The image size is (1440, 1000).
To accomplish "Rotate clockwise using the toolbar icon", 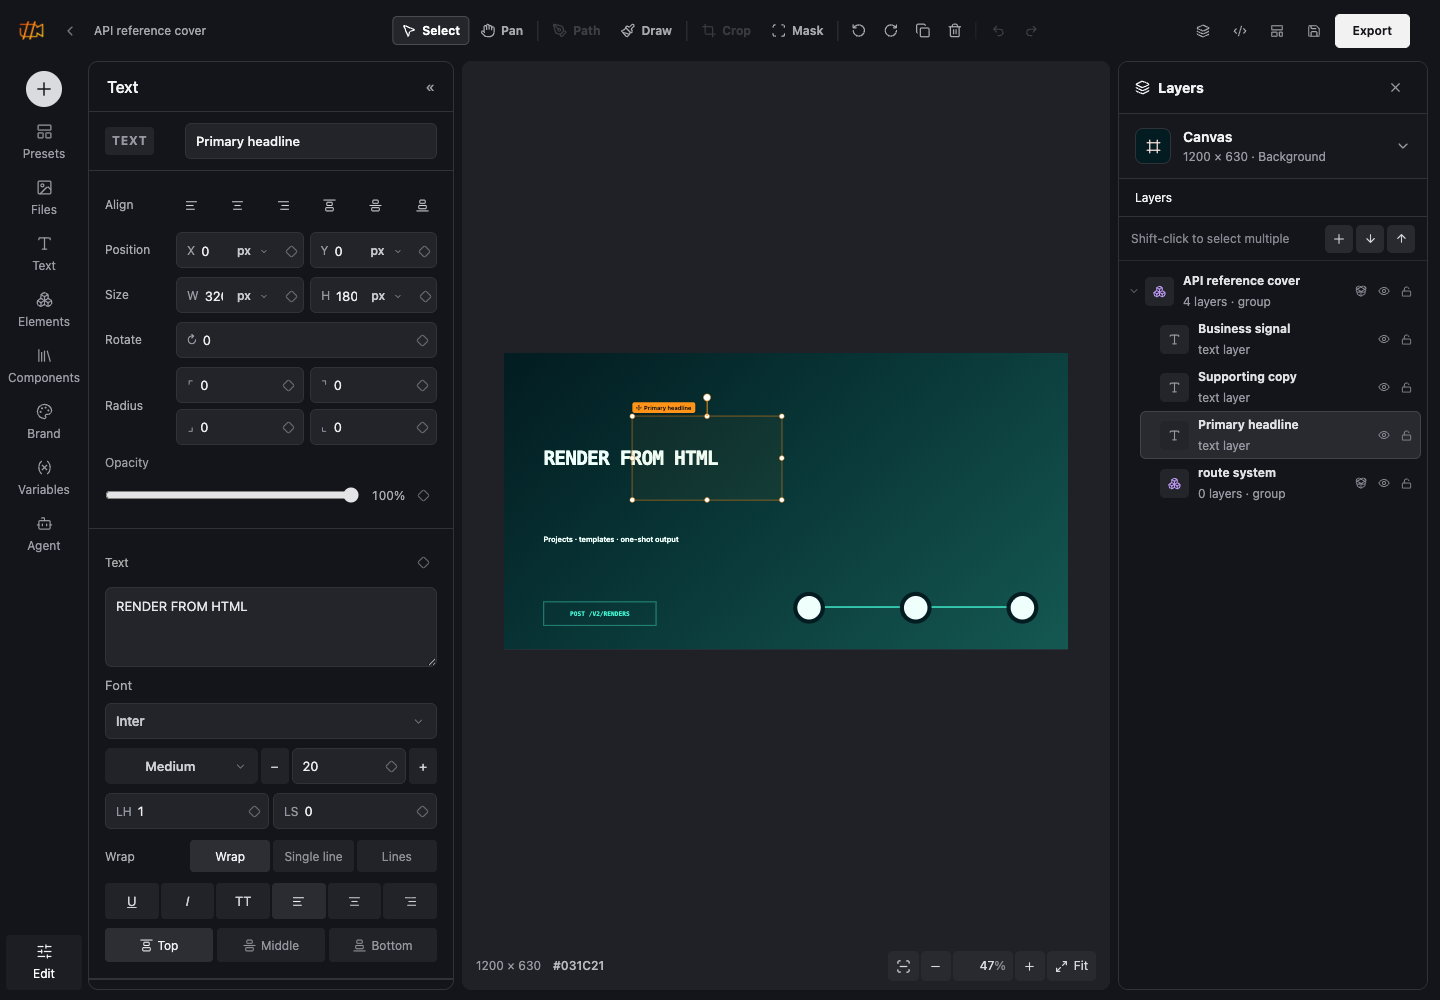I will [x=890, y=31].
